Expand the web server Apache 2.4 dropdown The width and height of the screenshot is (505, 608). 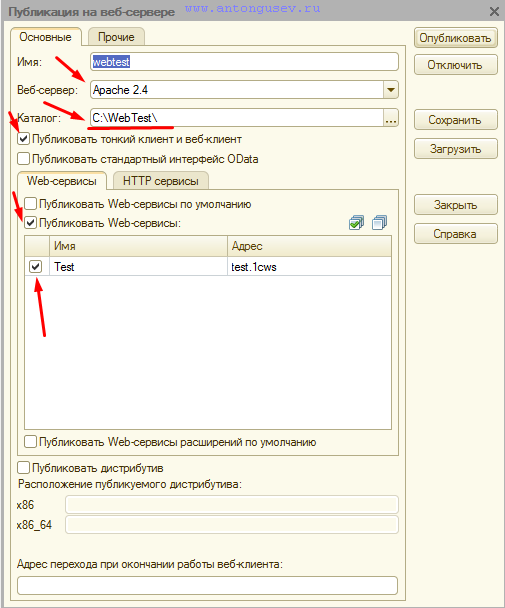(391, 90)
